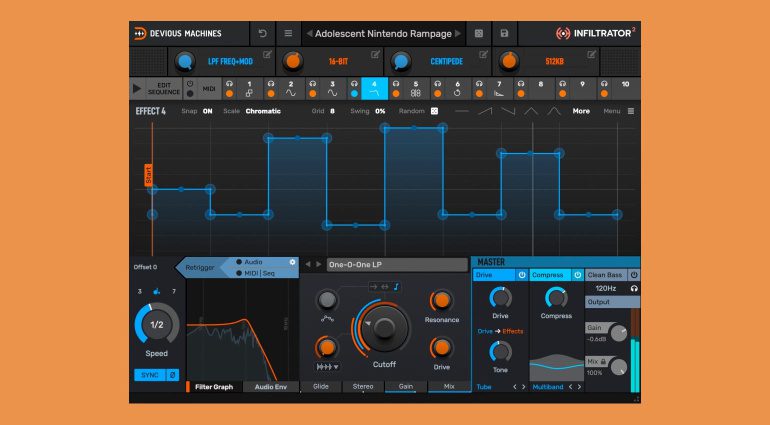Switch to next Tube drive type
770x425 pixels.
tap(523, 387)
